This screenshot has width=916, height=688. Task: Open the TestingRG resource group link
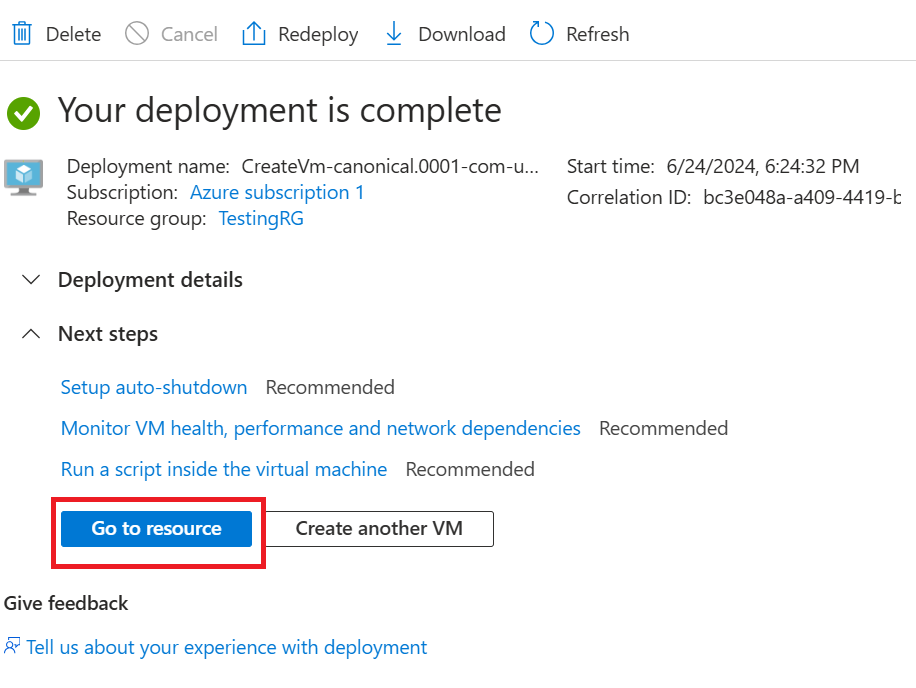261,218
